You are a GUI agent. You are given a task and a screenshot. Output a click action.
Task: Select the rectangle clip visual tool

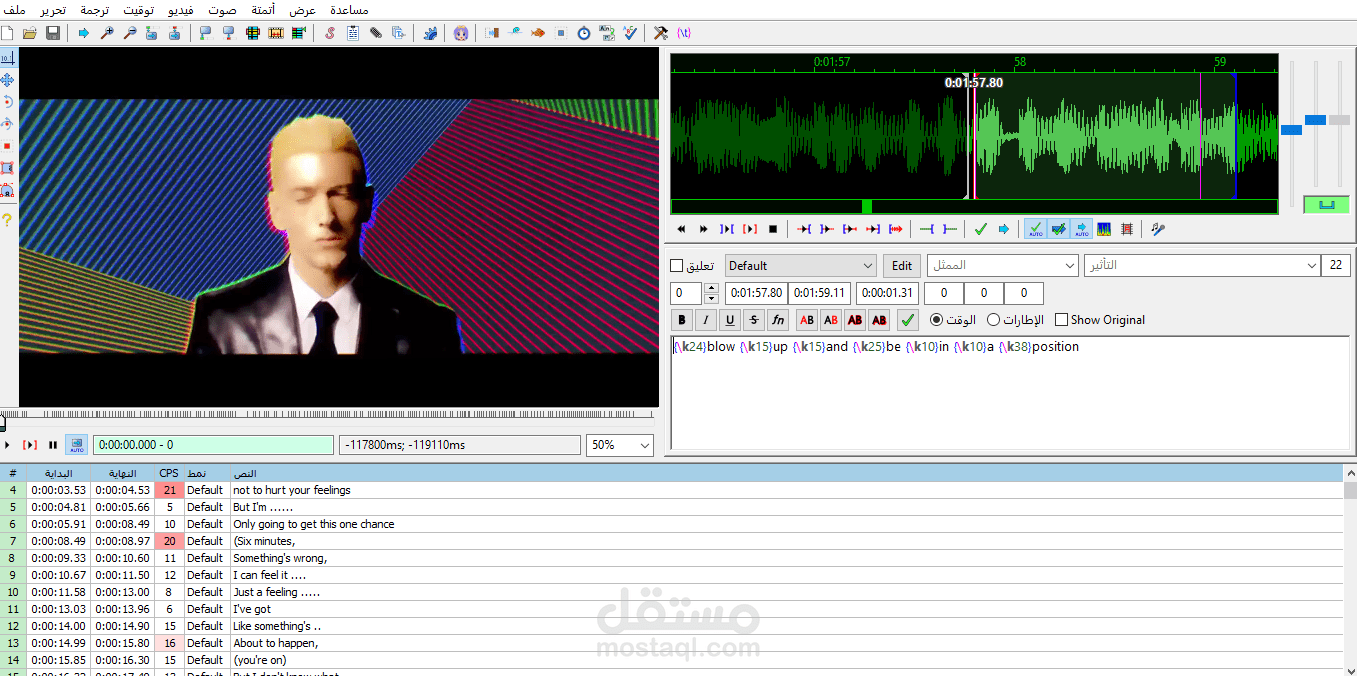click(7, 168)
